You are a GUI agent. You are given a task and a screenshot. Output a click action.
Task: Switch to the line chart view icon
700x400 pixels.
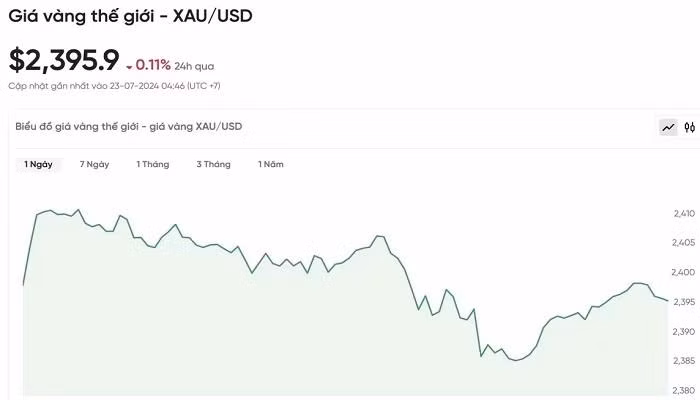tap(668, 127)
